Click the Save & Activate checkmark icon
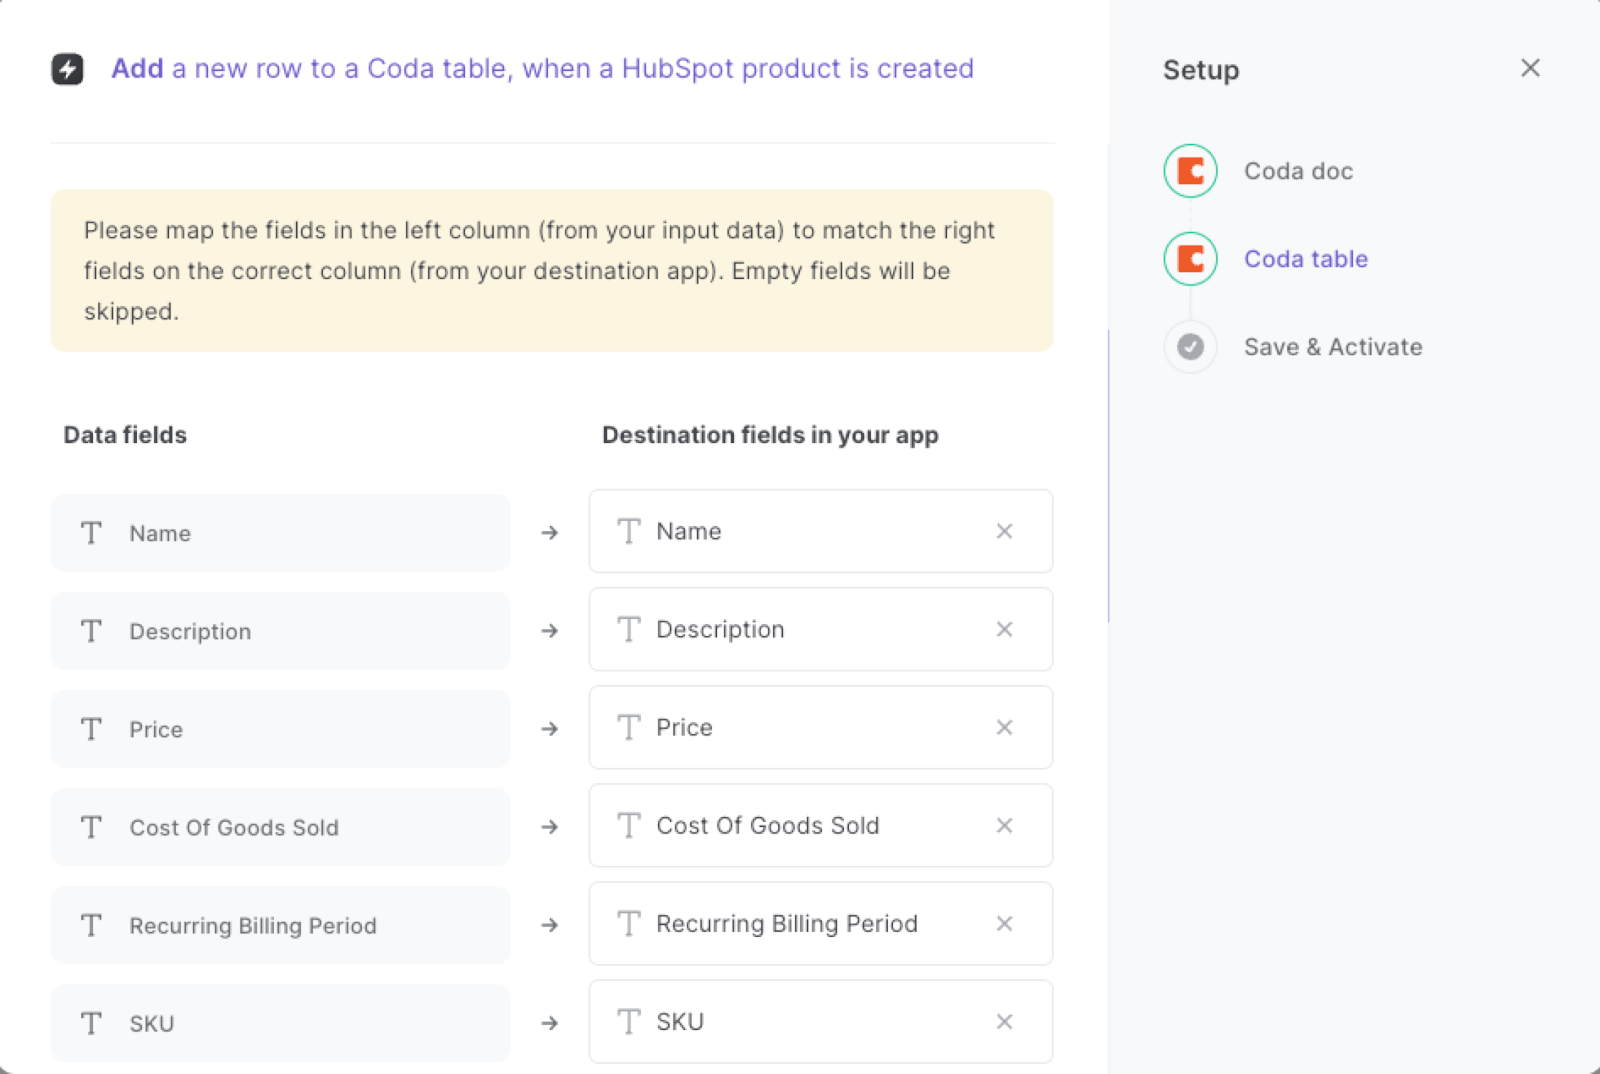Screen dimensions: 1600x1074 [1190, 347]
